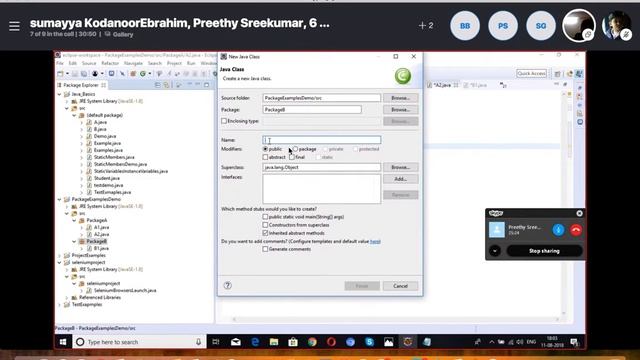Image resolution: width=640 pixels, height=360 pixels.
Task: Click the BB participant avatar
Action: (465, 26)
